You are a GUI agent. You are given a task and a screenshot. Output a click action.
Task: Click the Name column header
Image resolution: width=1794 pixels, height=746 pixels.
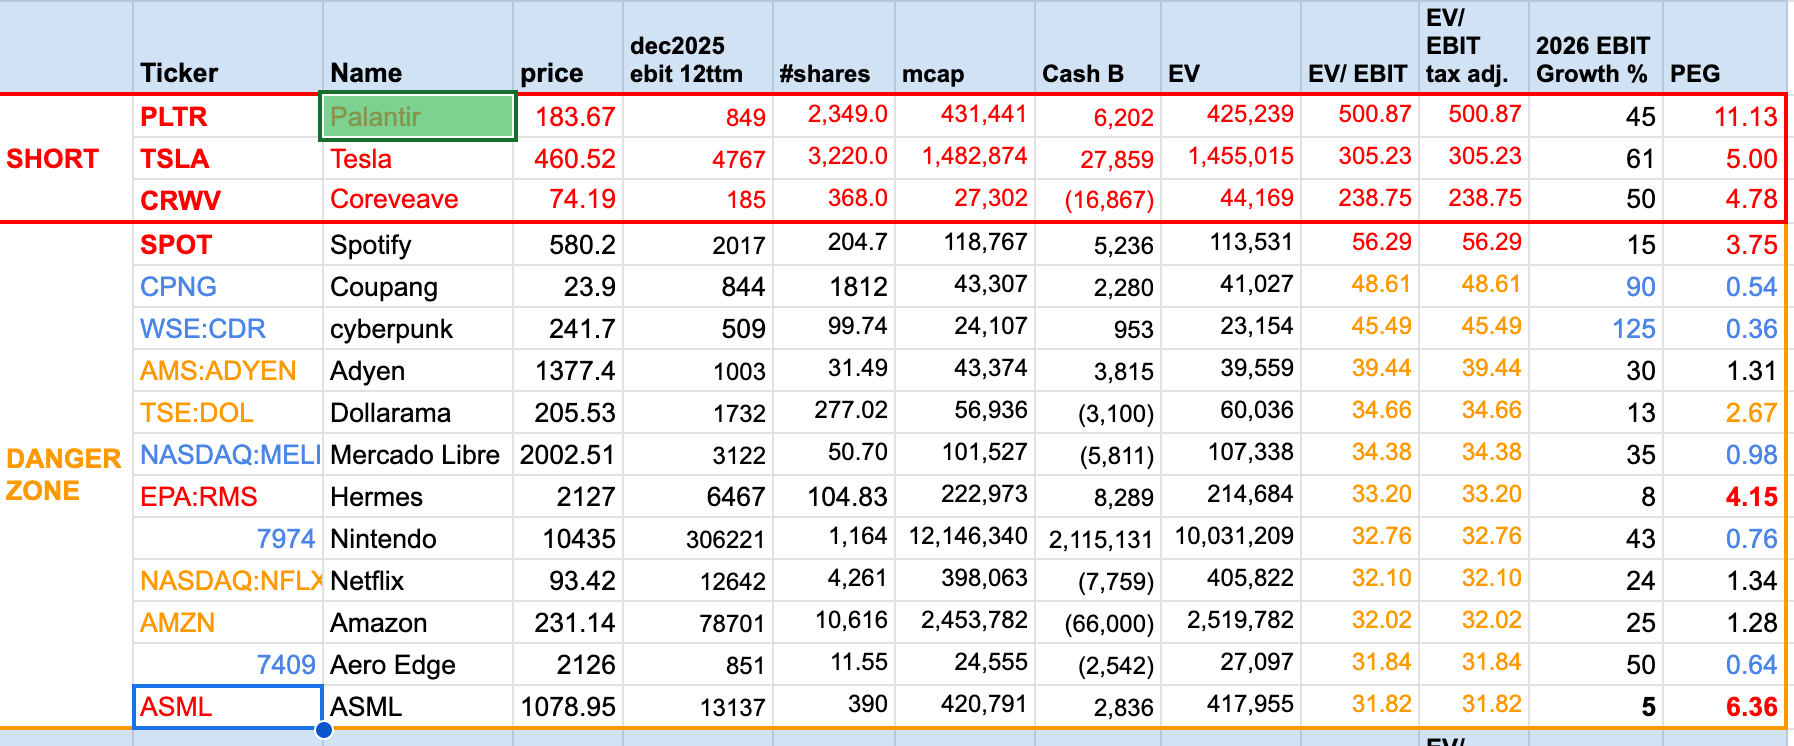tap(418, 48)
